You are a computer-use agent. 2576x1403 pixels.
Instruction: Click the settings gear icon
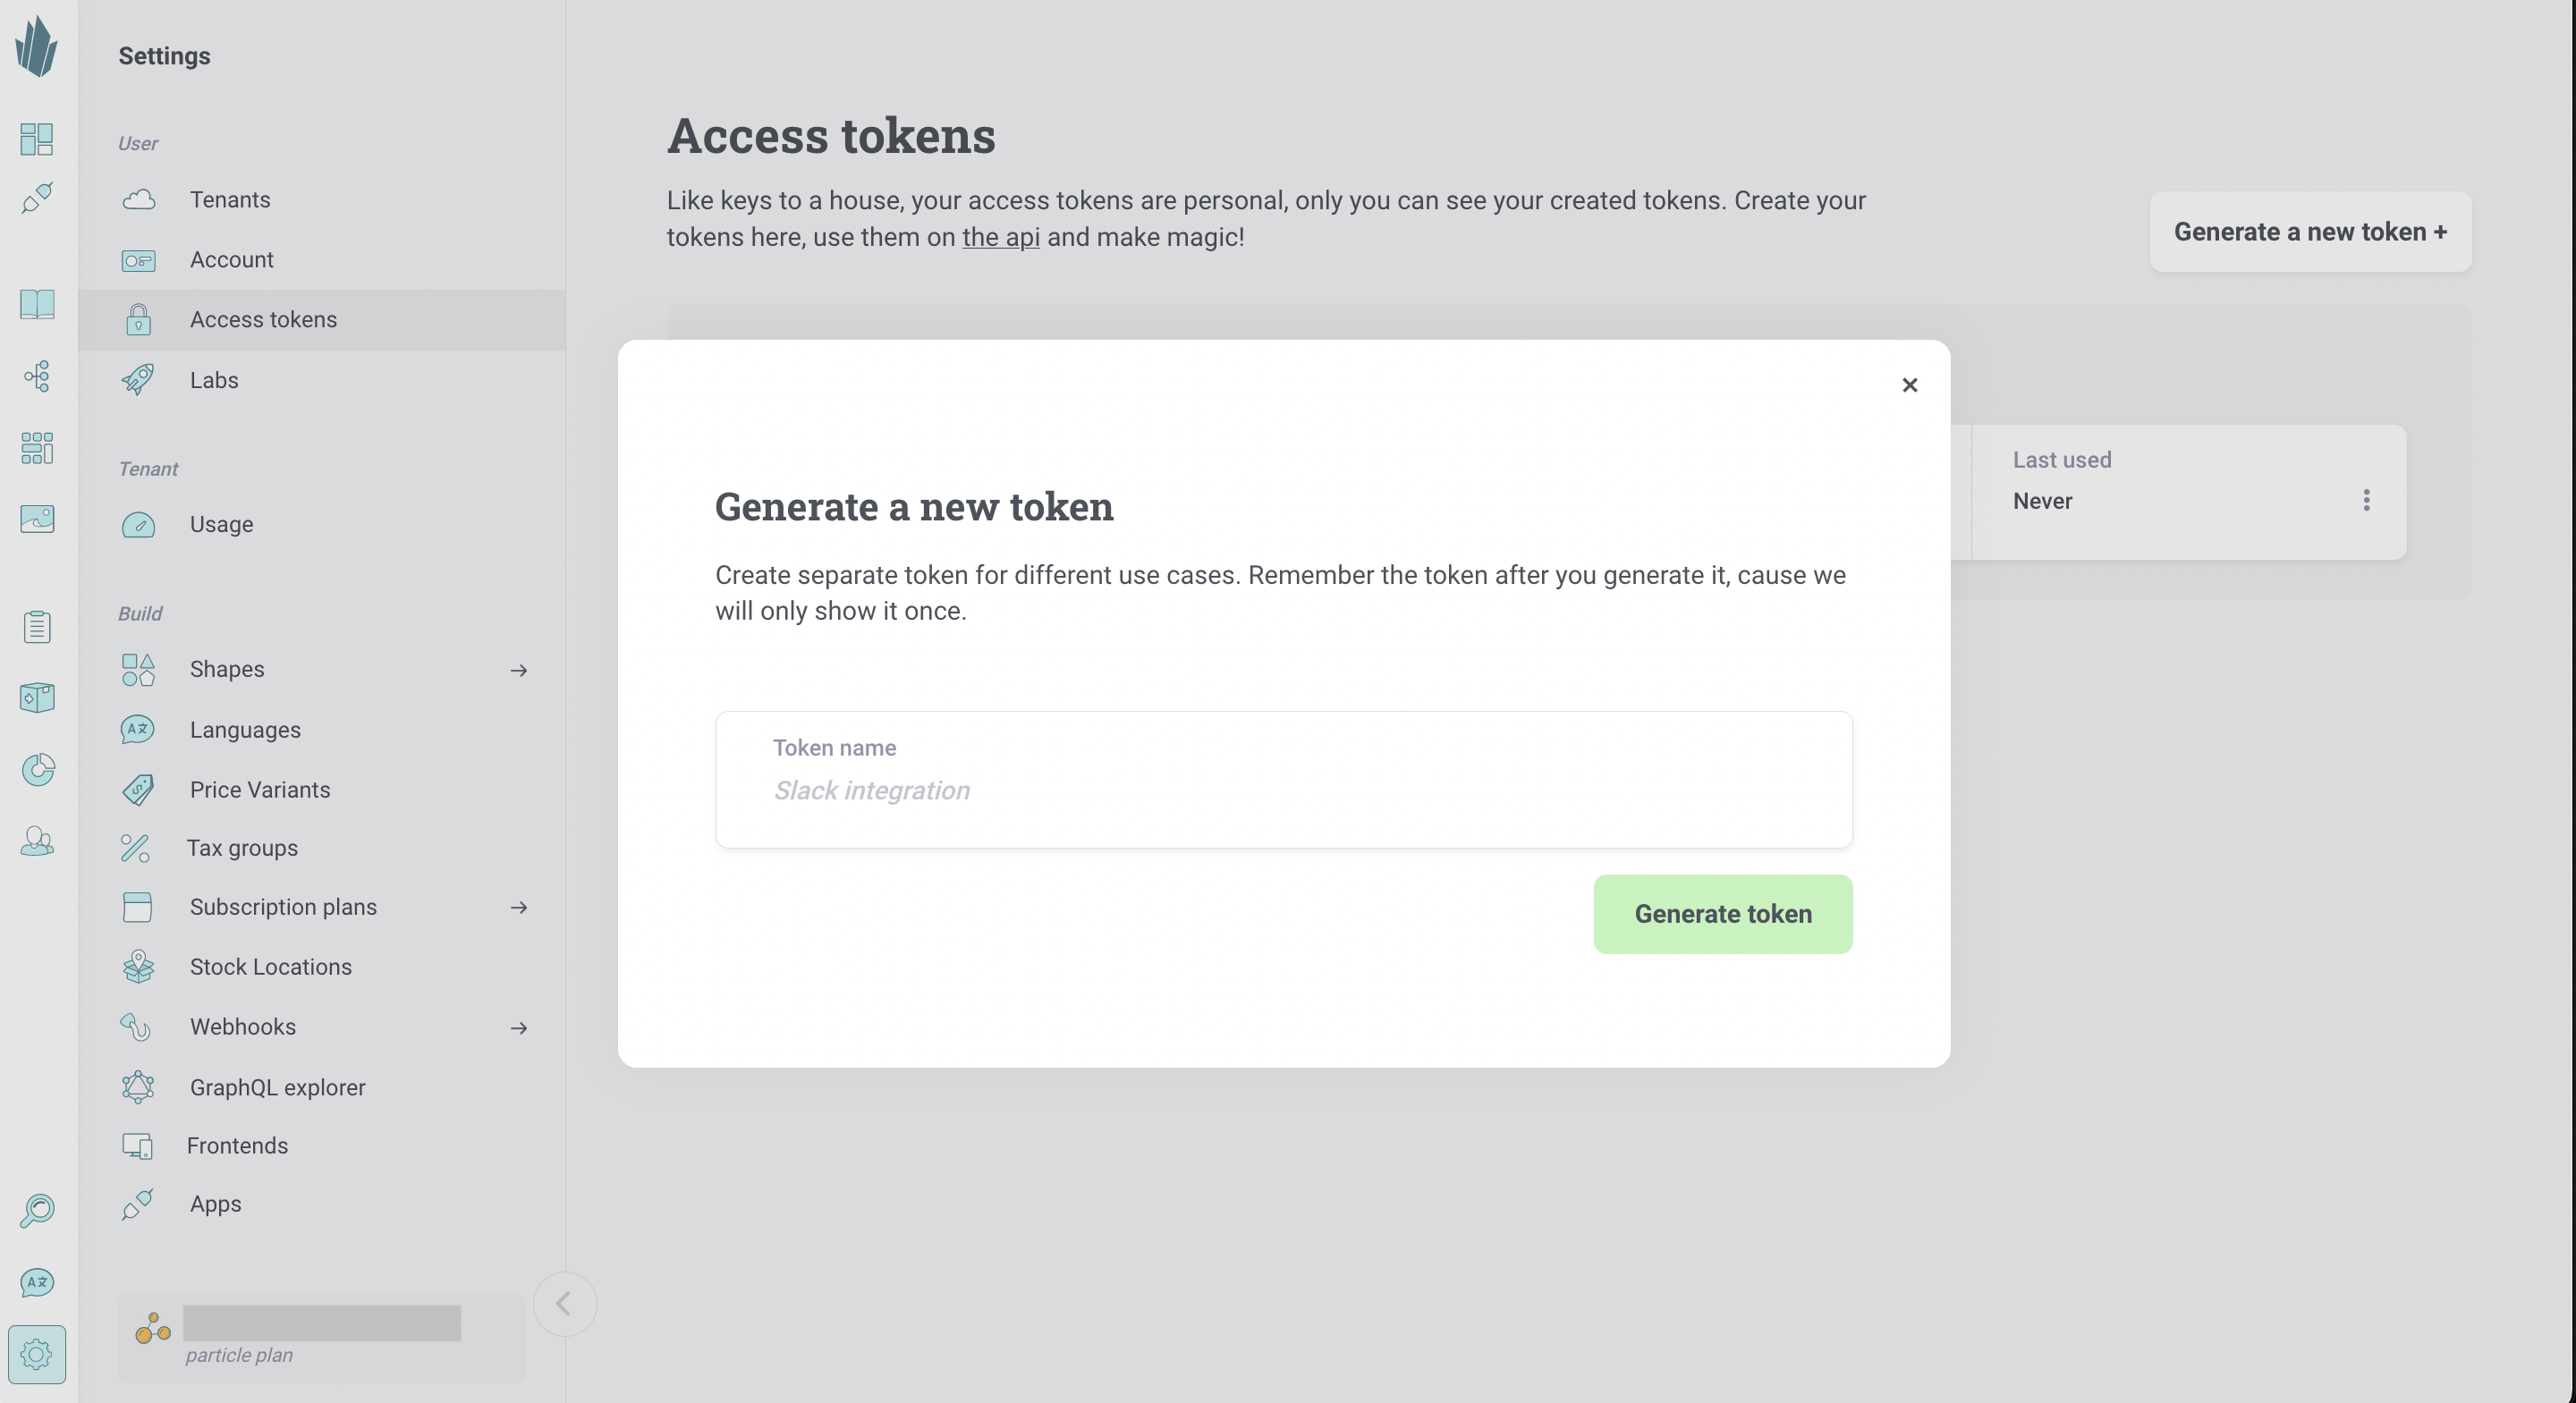(x=37, y=1354)
